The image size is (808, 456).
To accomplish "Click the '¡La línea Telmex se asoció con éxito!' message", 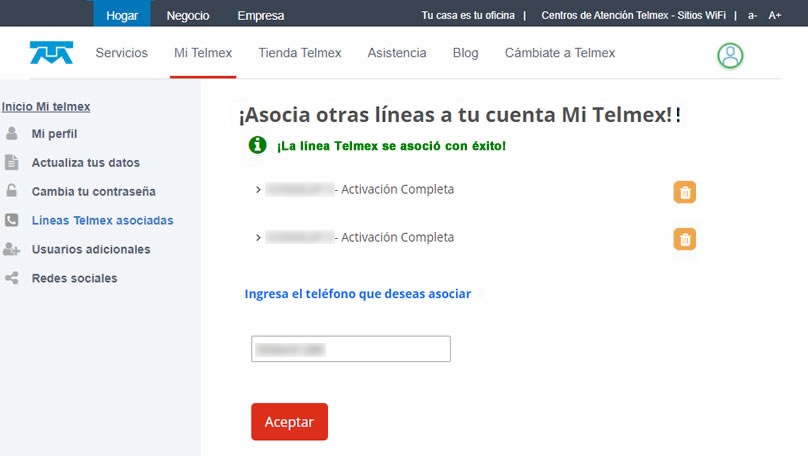I will [391, 146].
